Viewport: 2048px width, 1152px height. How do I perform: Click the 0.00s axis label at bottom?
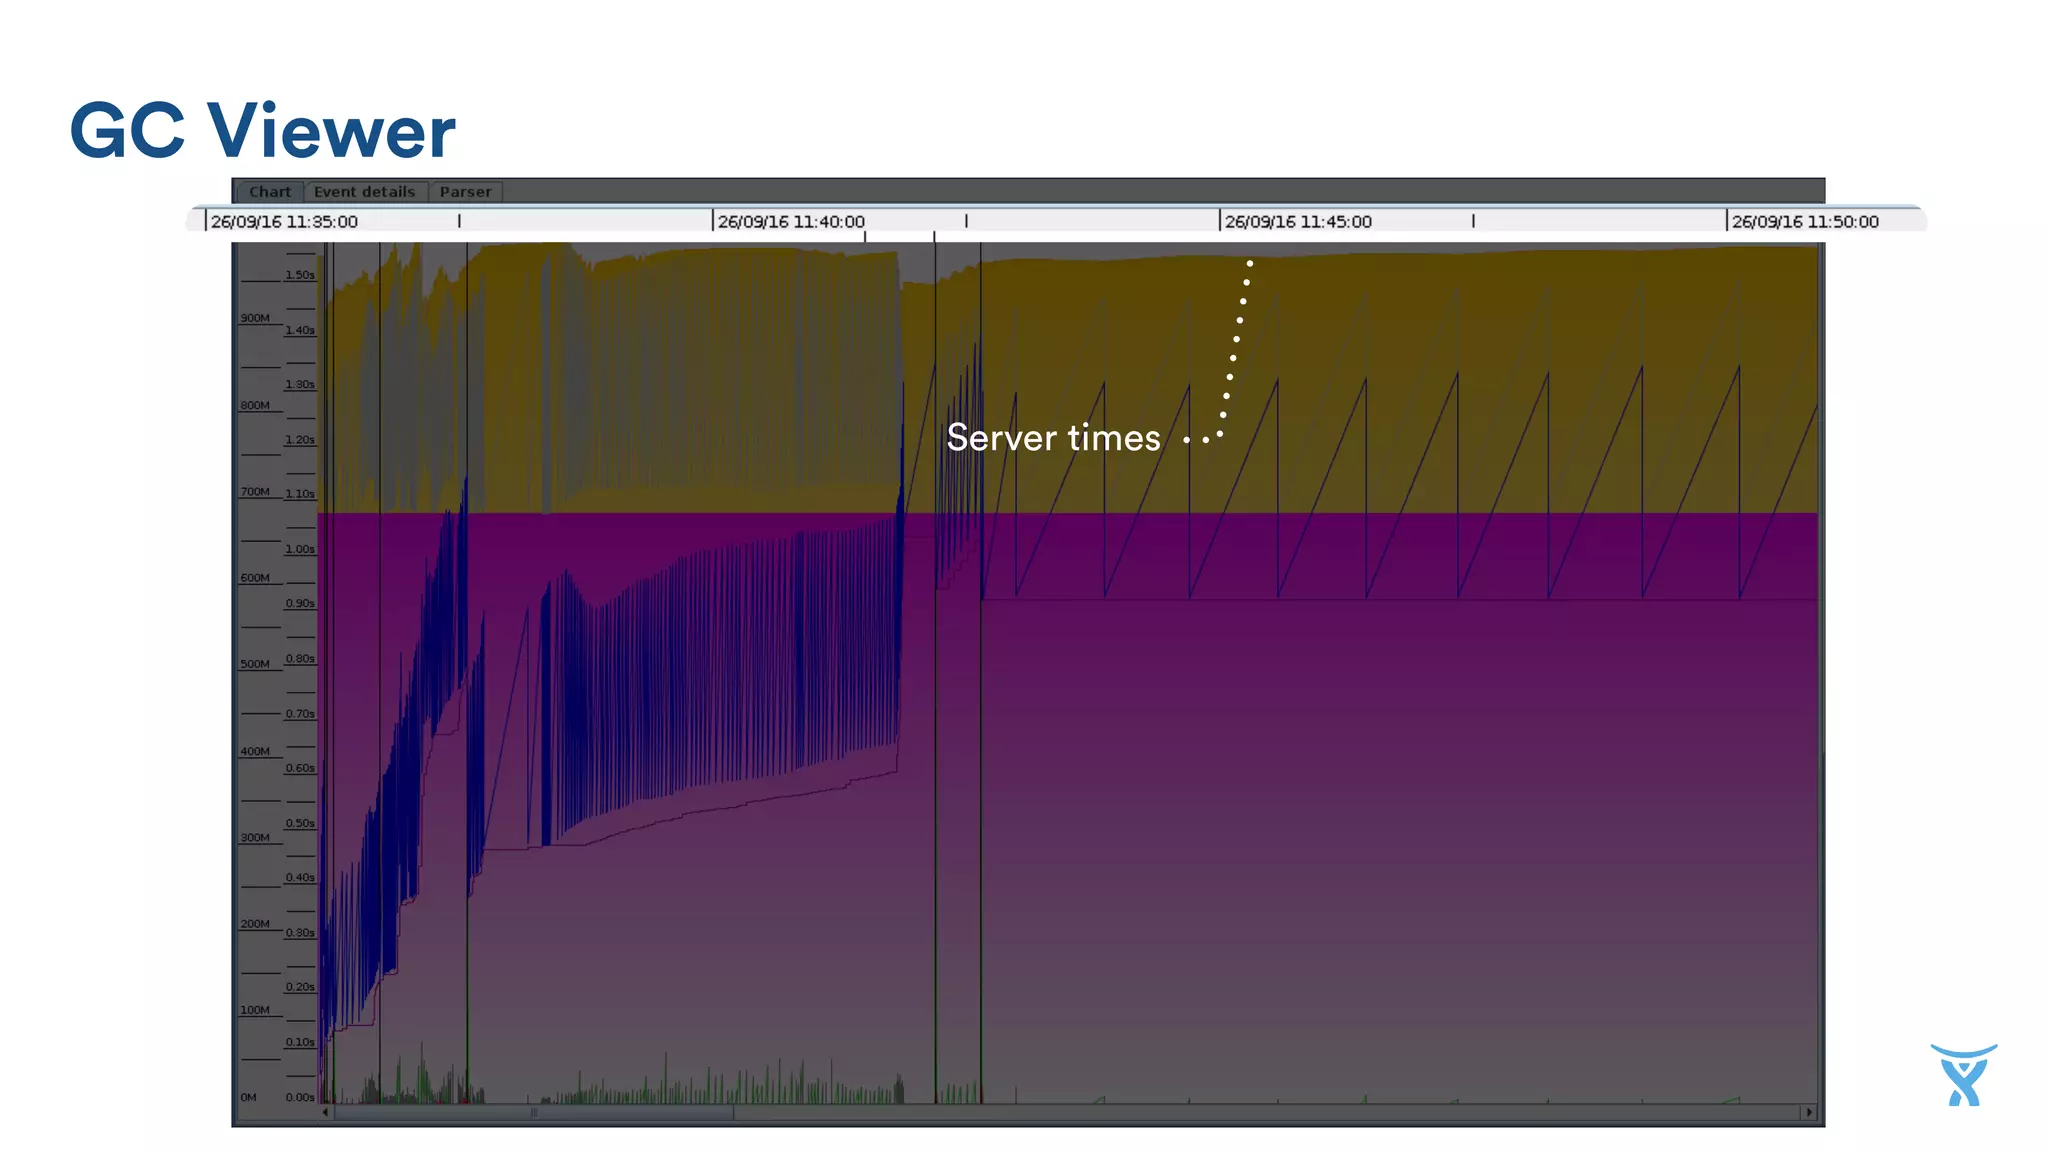coord(300,1097)
